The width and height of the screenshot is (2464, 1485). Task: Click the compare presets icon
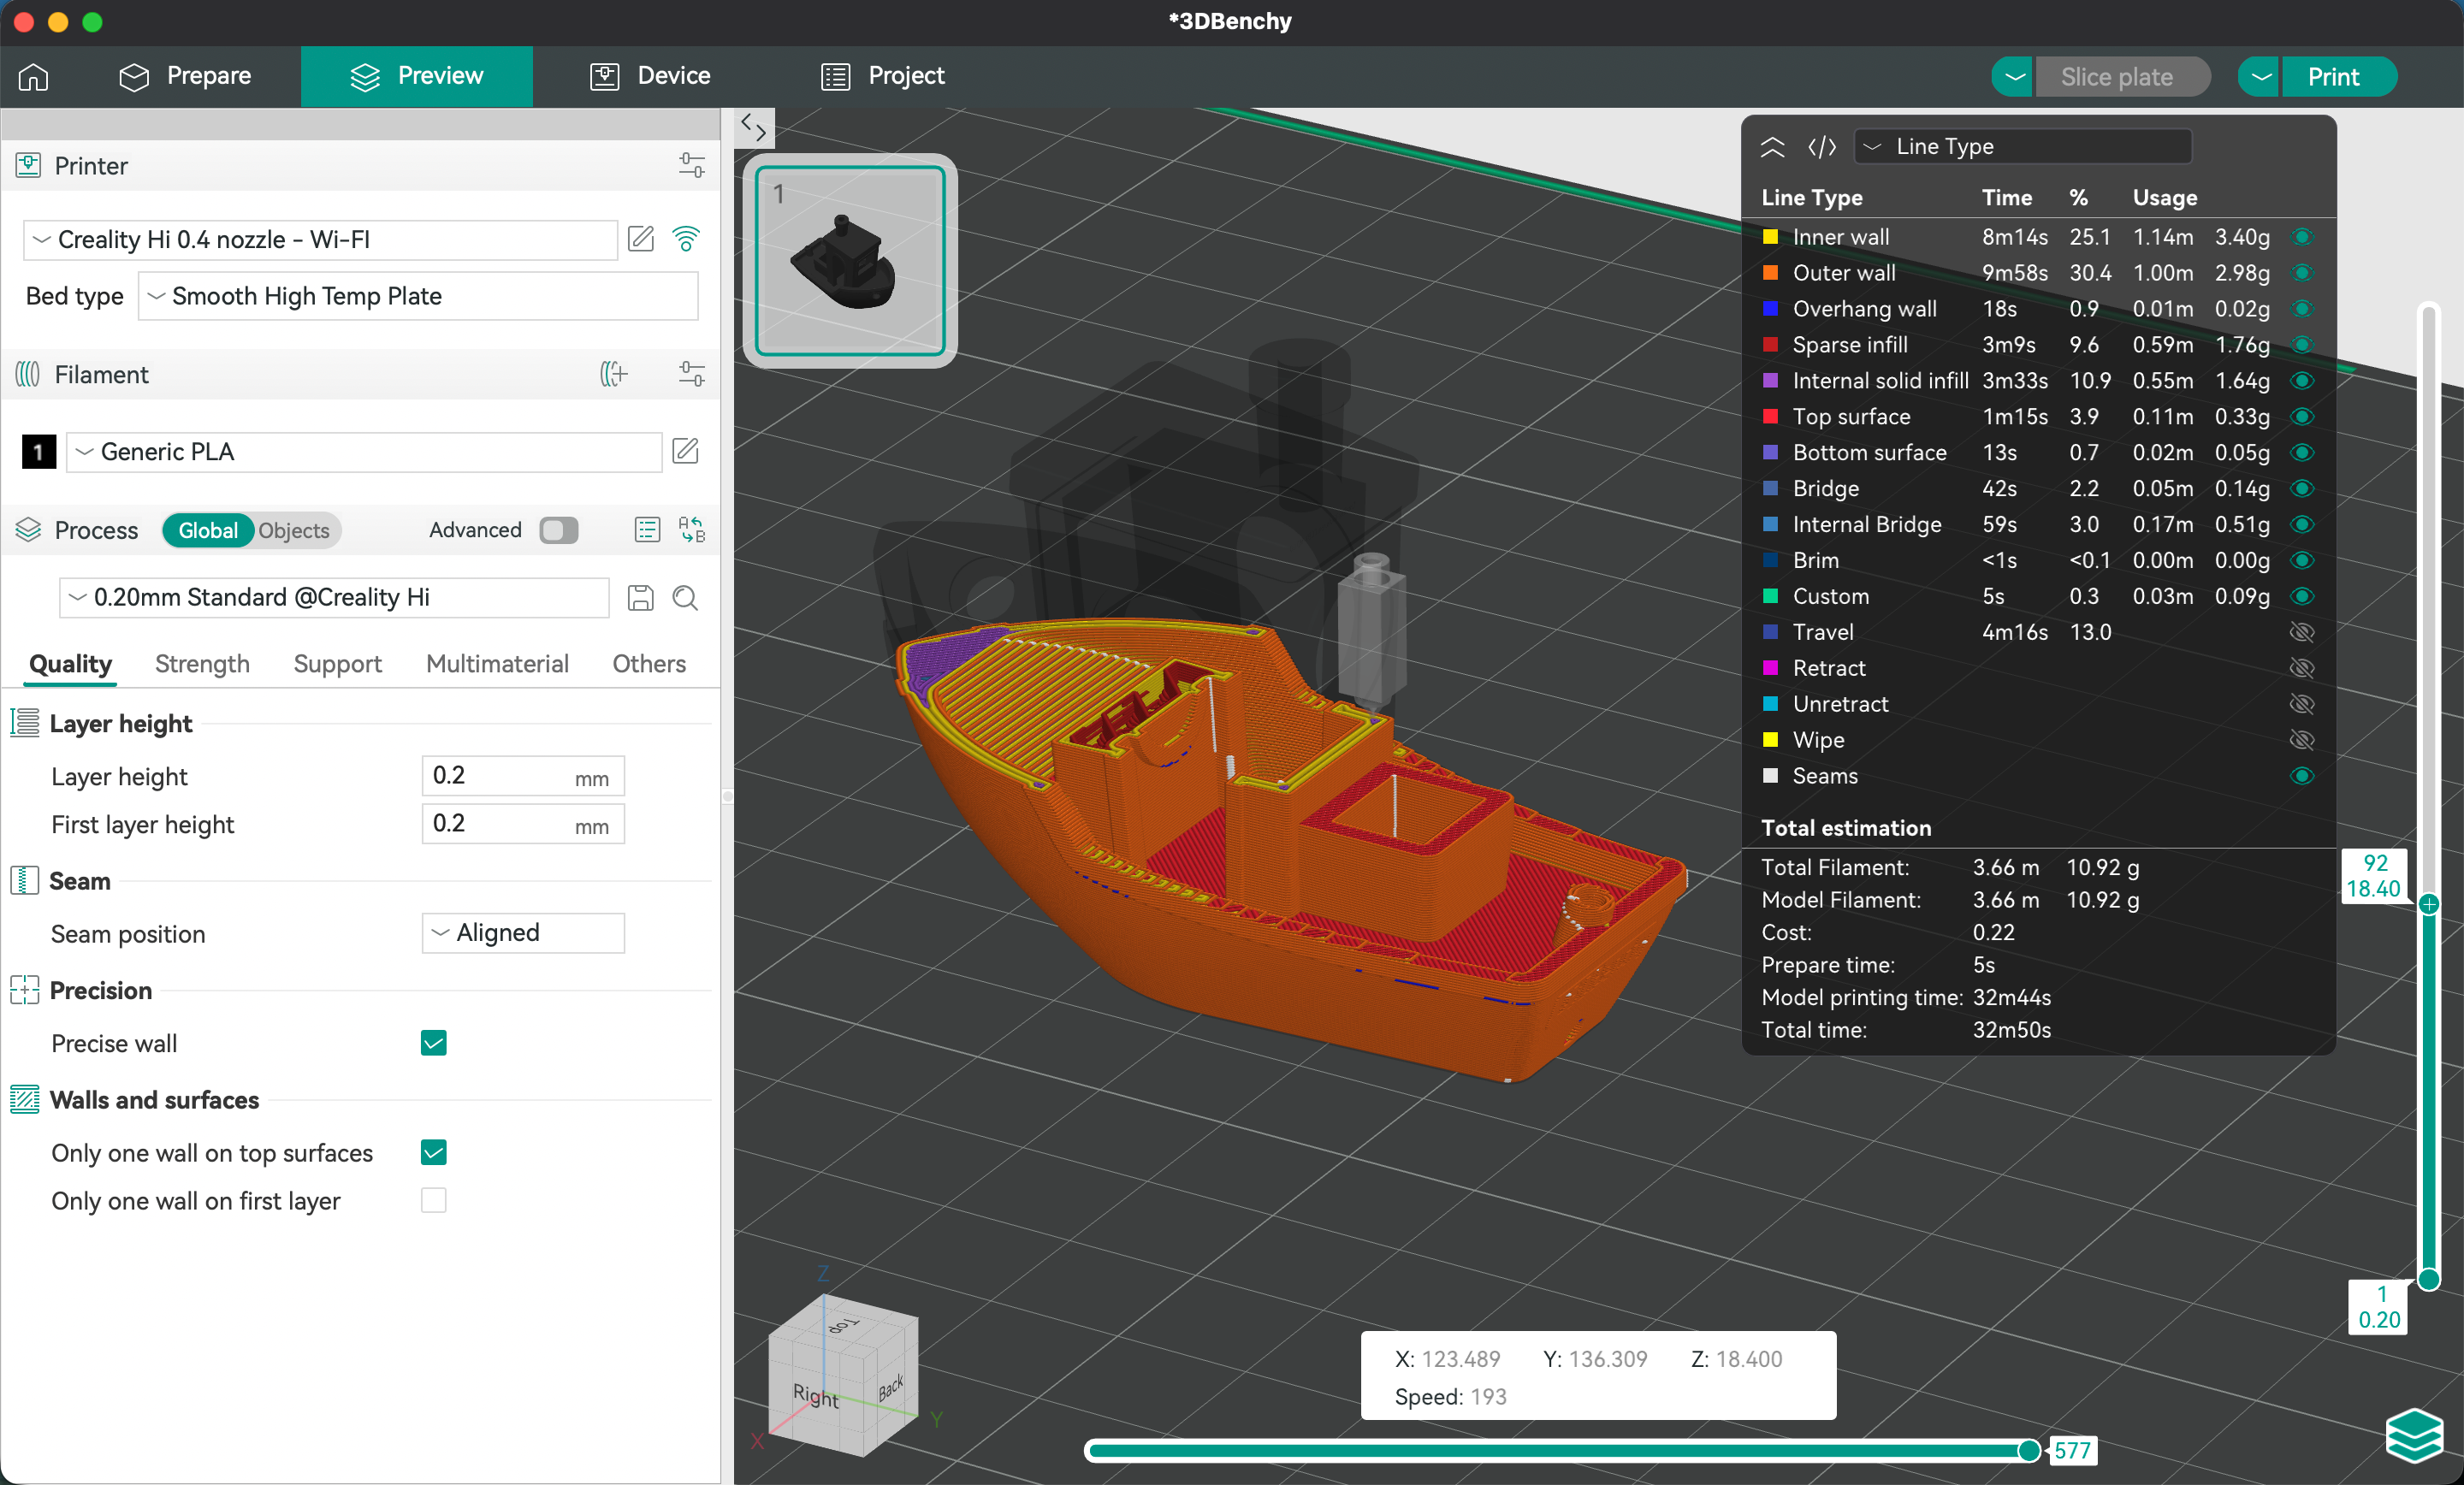coord(691,529)
